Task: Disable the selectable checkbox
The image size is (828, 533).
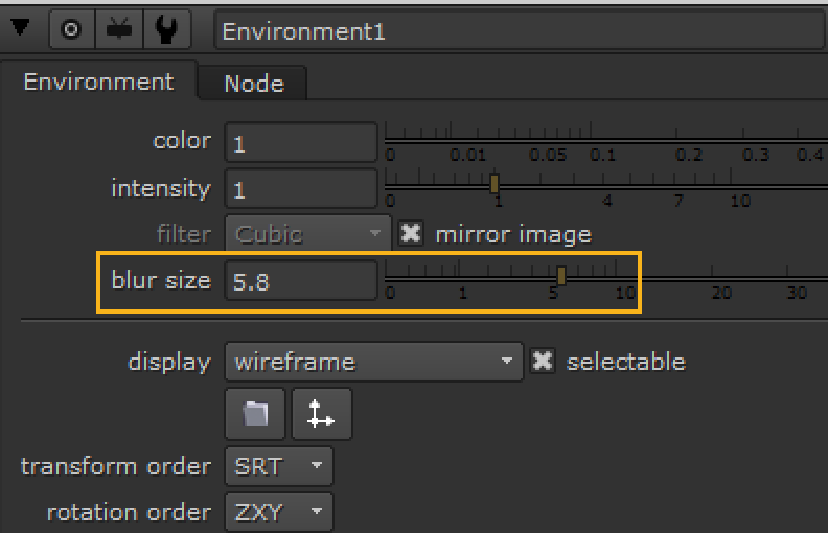Action: pos(542,361)
